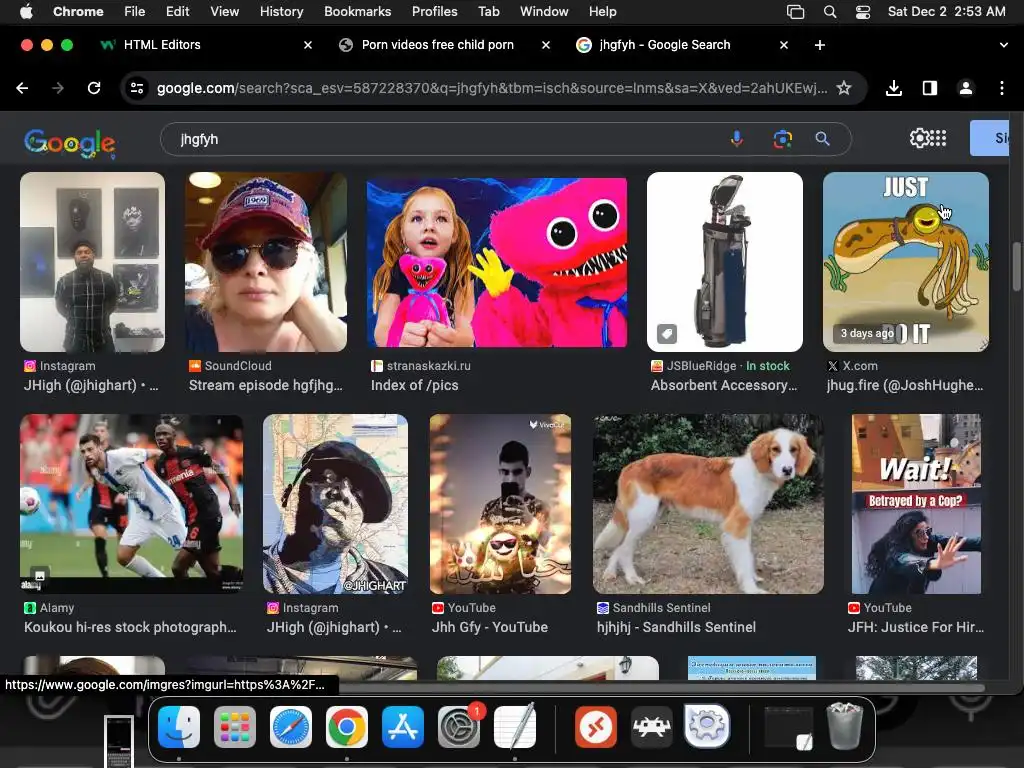Click the vertical page scrollbar
The width and height of the screenshot is (1024, 768).
tap(1017, 266)
